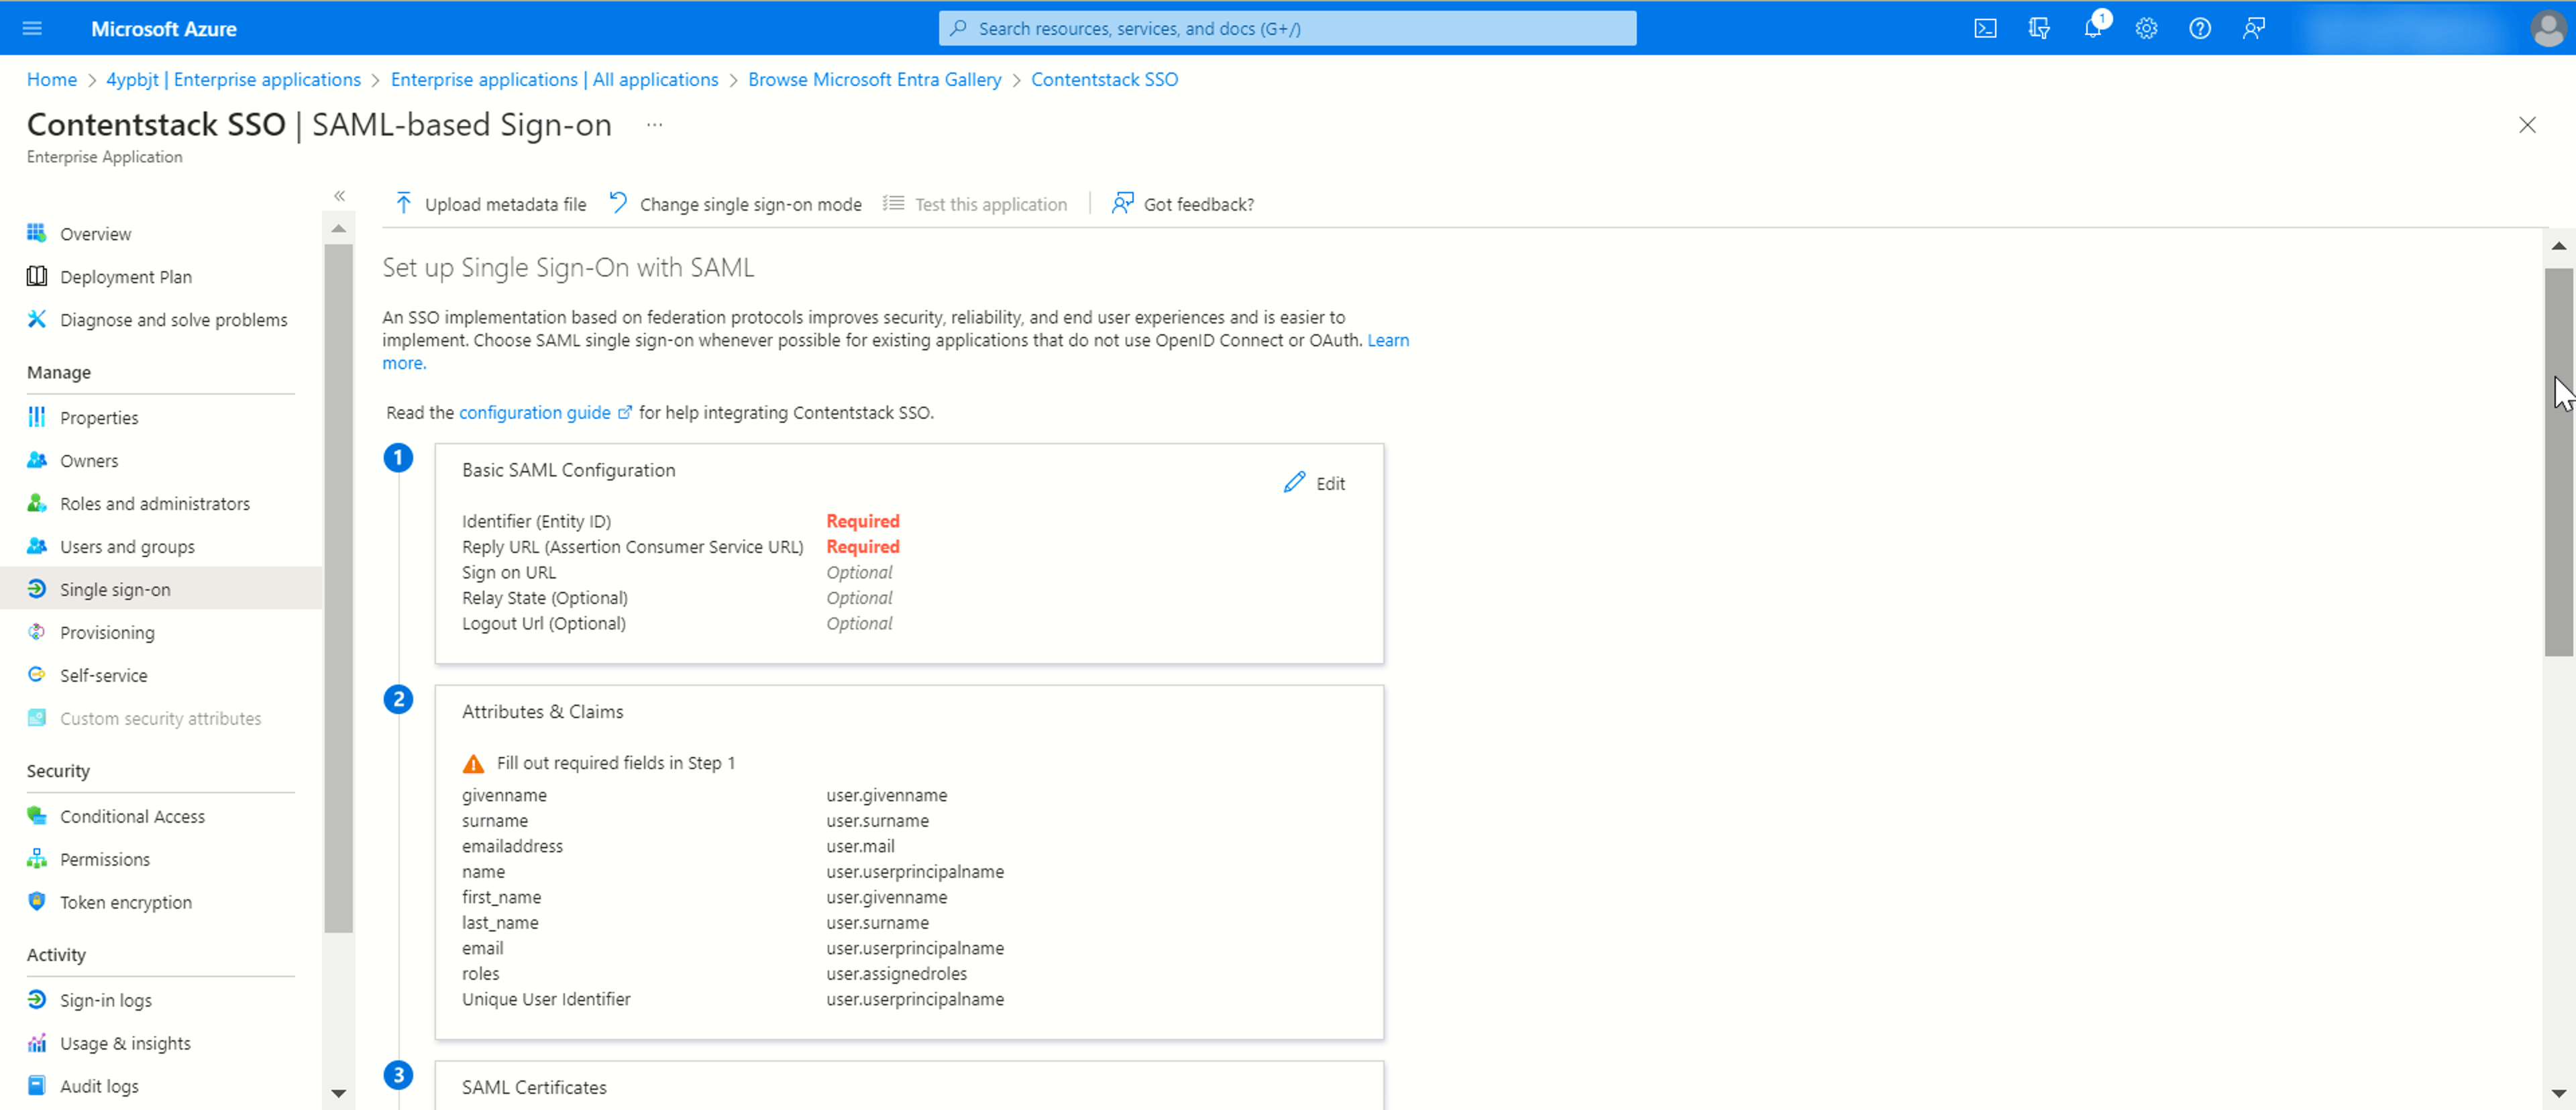This screenshot has width=2576, height=1110.
Task: Click the pencil icon for Basic SAML Configuration
Action: tap(1294, 483)
